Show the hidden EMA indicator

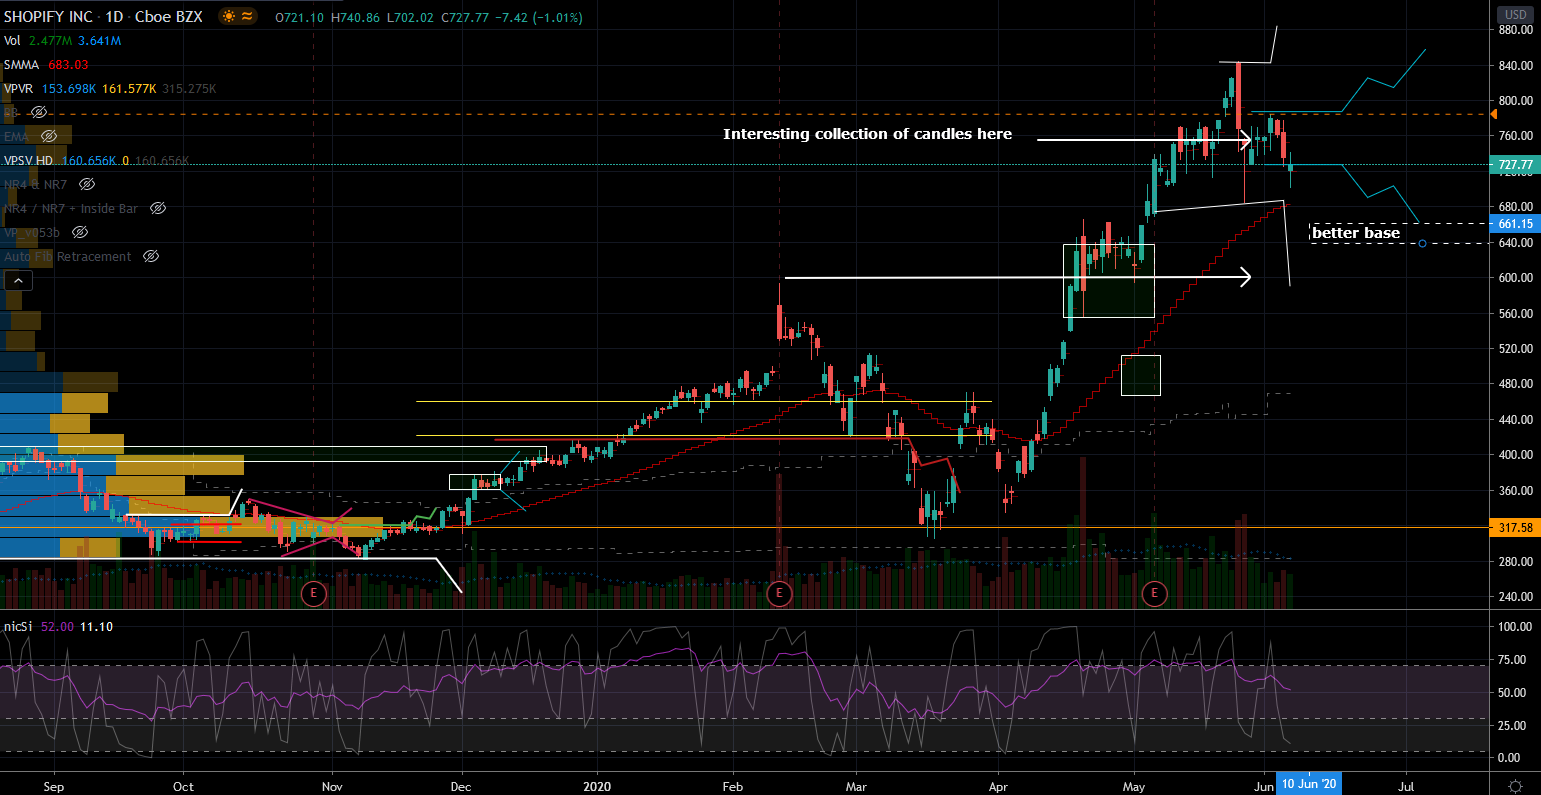48,136
